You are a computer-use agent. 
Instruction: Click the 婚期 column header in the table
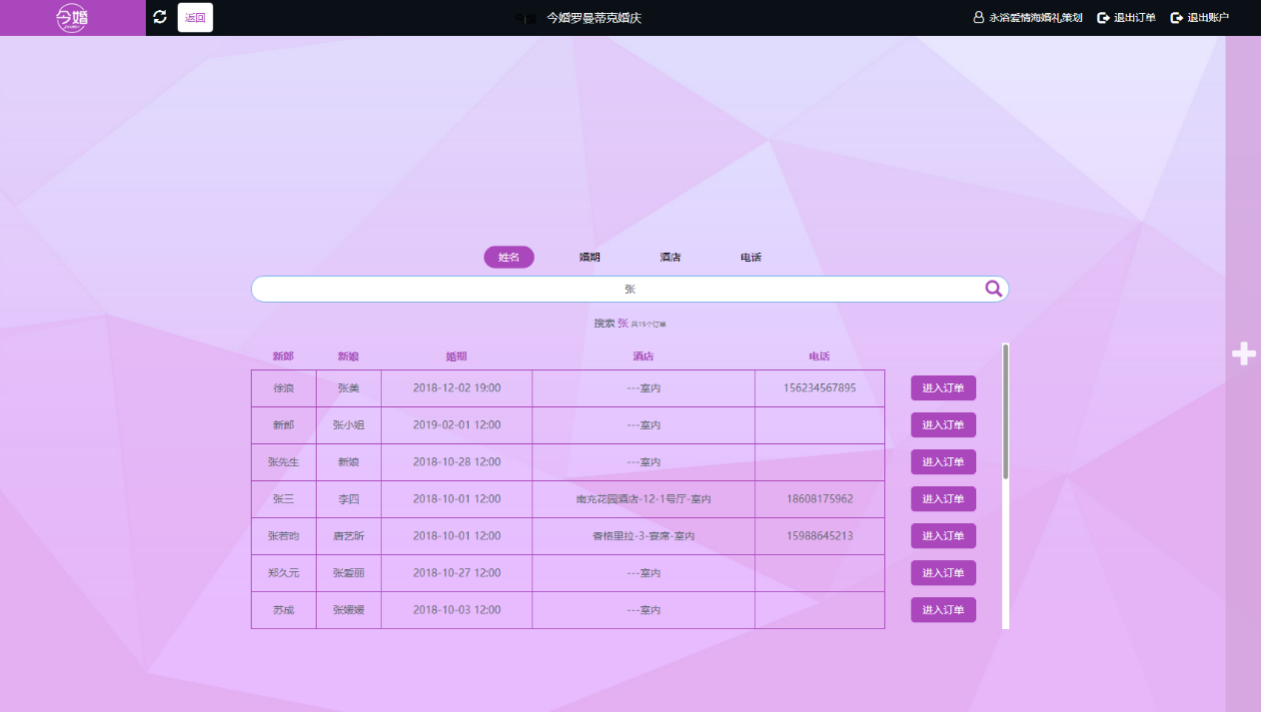click(456, 356)
